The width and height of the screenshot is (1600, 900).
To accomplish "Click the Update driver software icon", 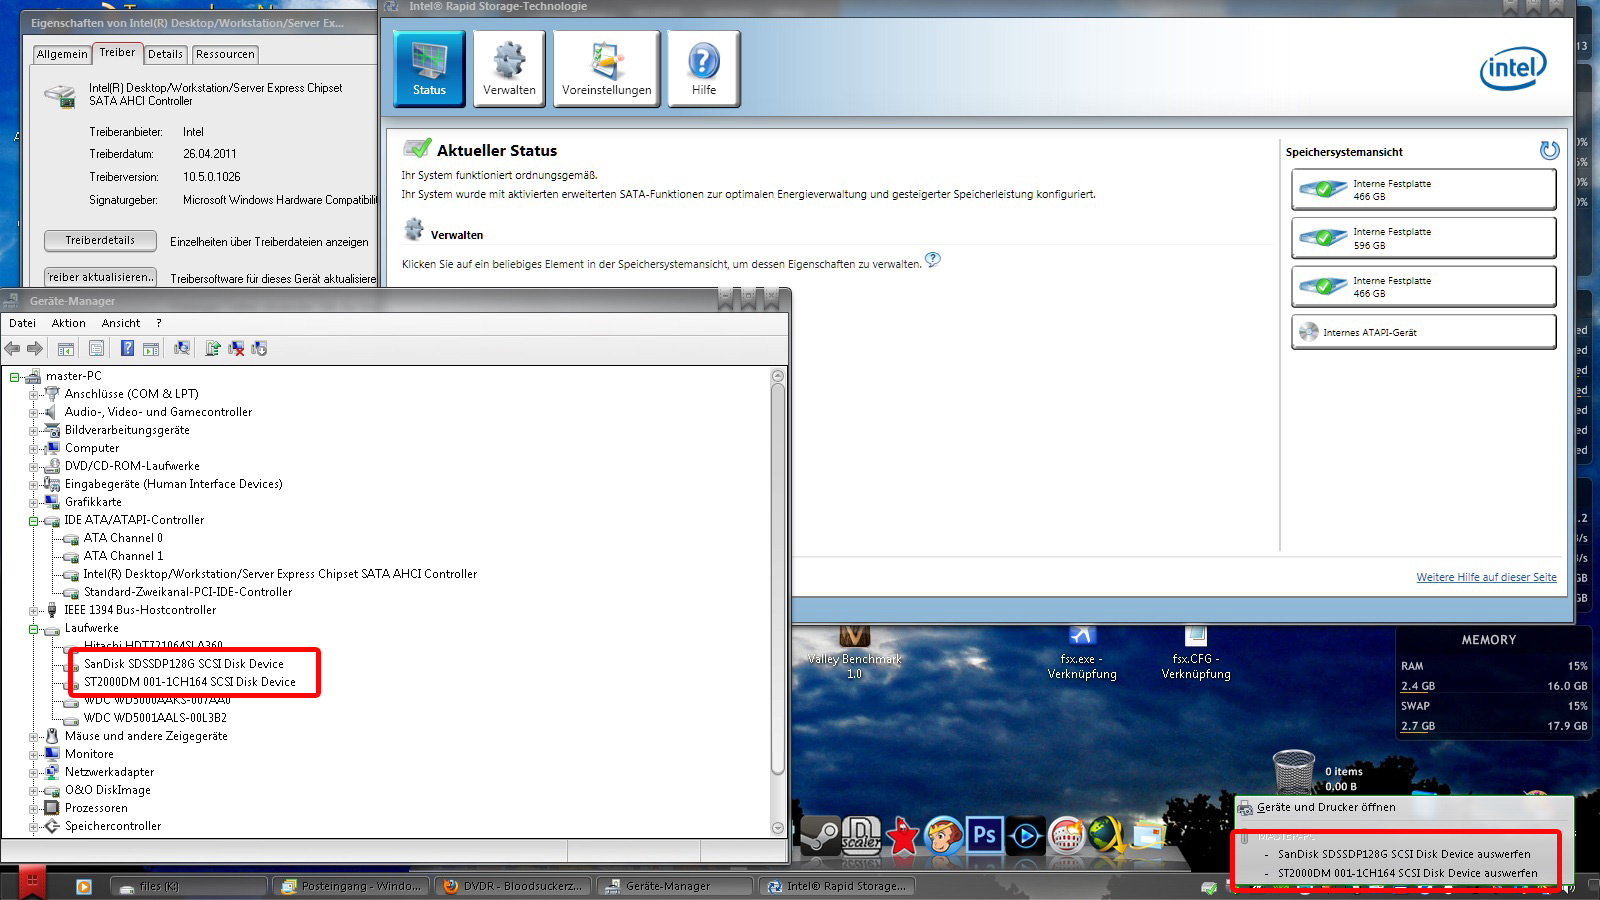I will [x=212, y=348].
